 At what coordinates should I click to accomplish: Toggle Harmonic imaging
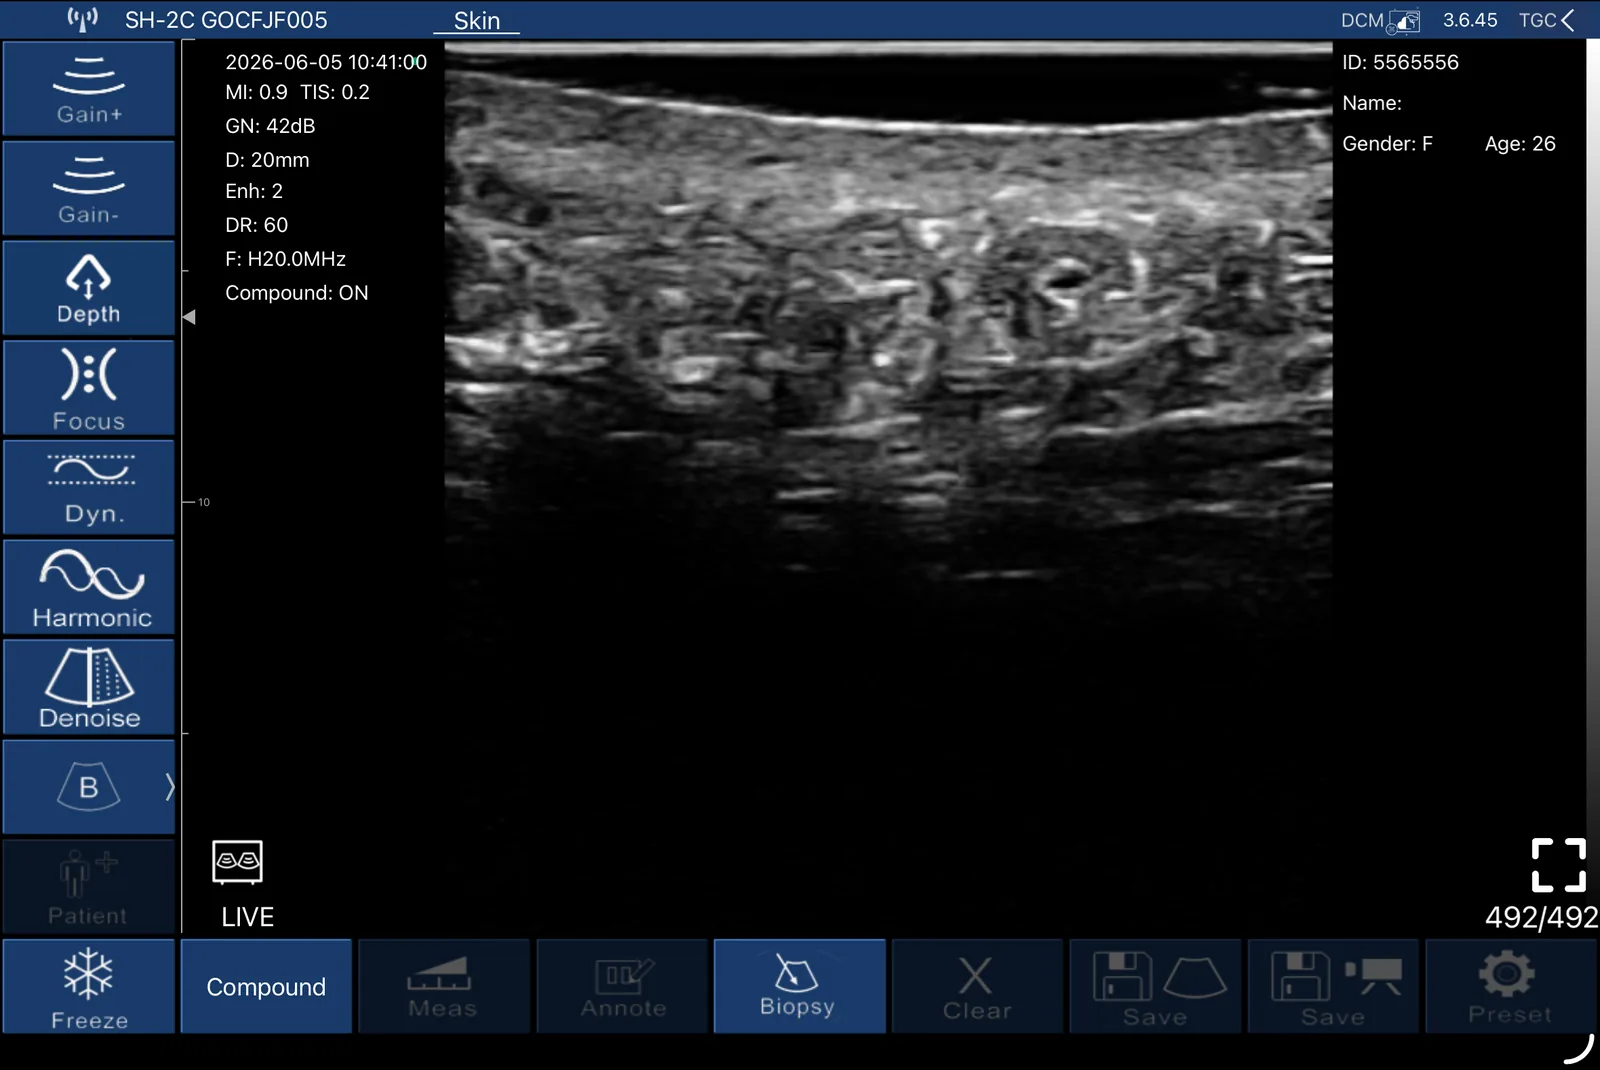[x=89, y=588]
